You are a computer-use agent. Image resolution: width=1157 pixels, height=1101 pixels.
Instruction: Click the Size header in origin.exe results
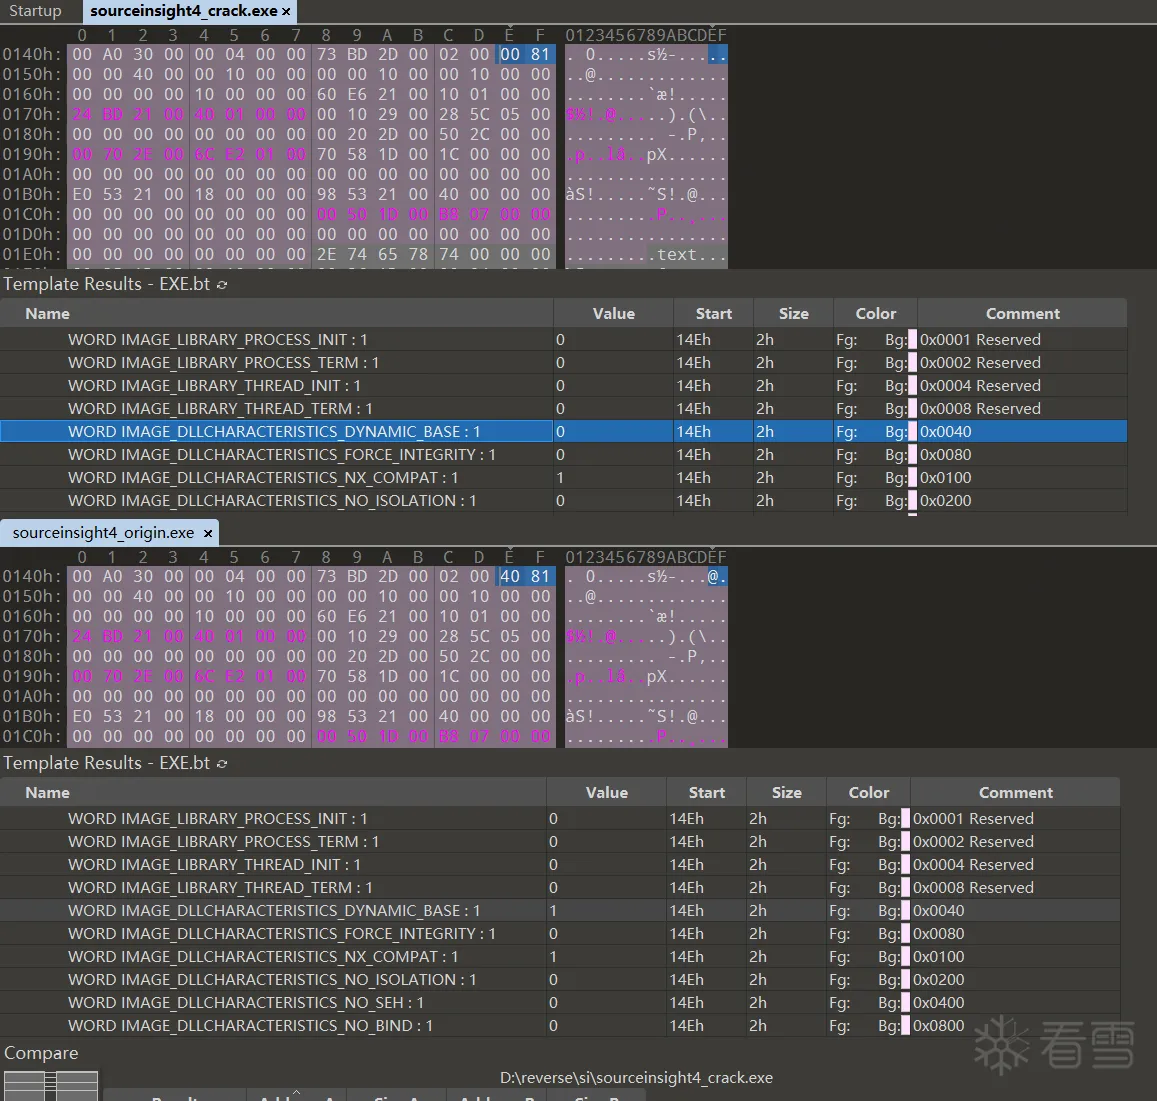point(787,793)
